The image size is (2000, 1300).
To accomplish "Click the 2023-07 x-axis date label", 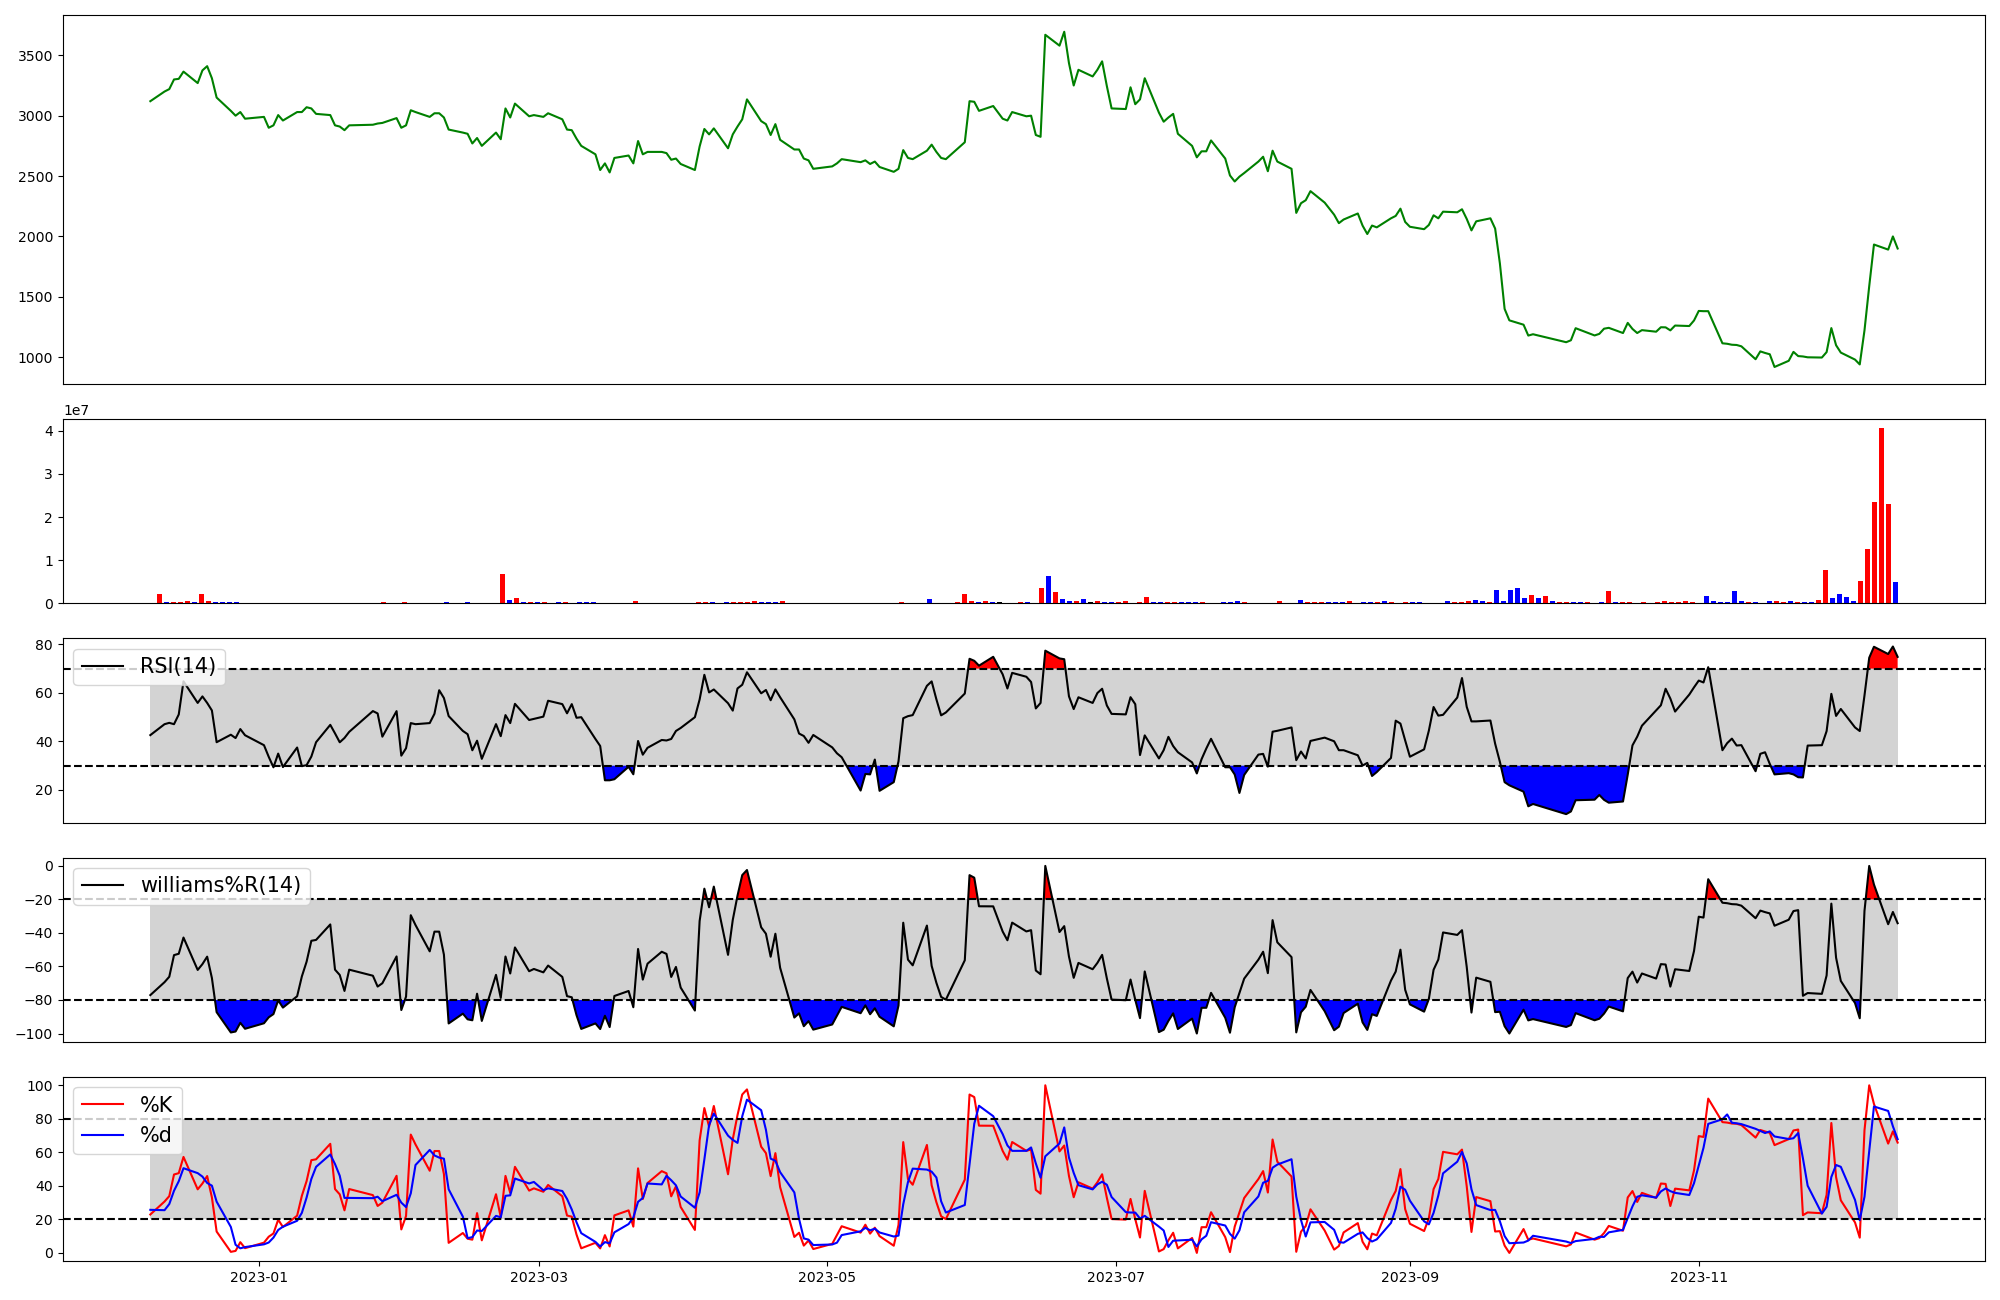I will click(x=1116, y=1277).
